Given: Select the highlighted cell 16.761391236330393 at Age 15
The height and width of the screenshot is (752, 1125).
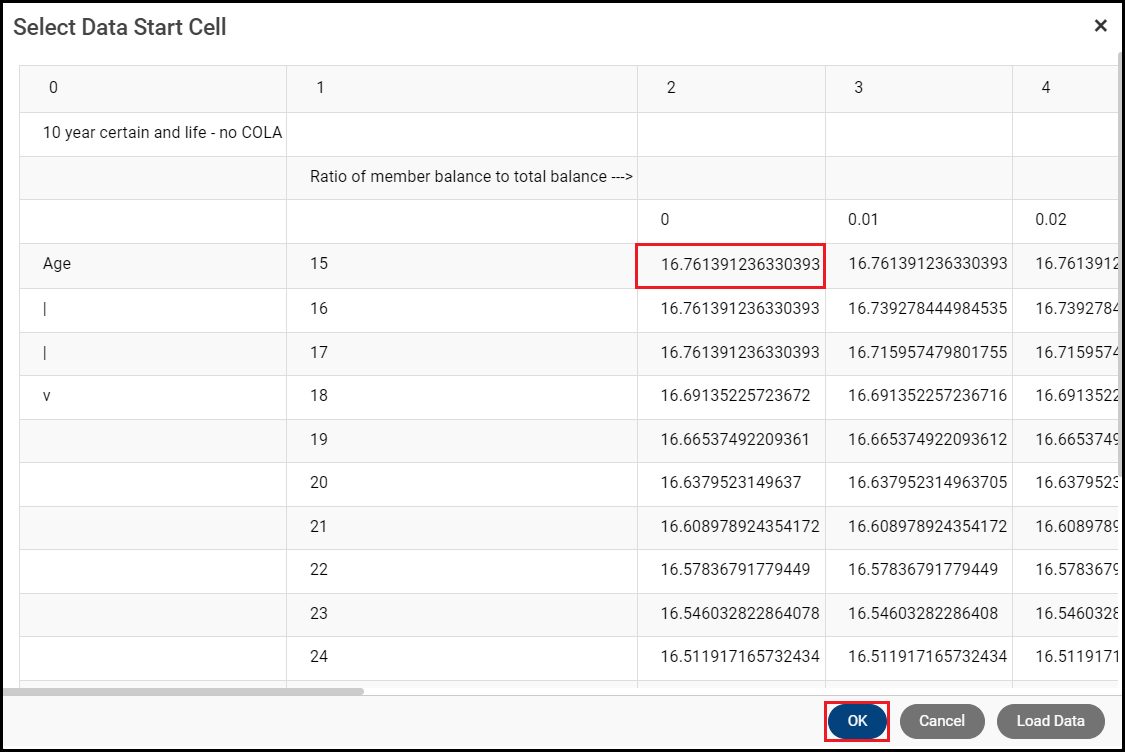Looking at the screenshot, I should (x=740, y=264).
